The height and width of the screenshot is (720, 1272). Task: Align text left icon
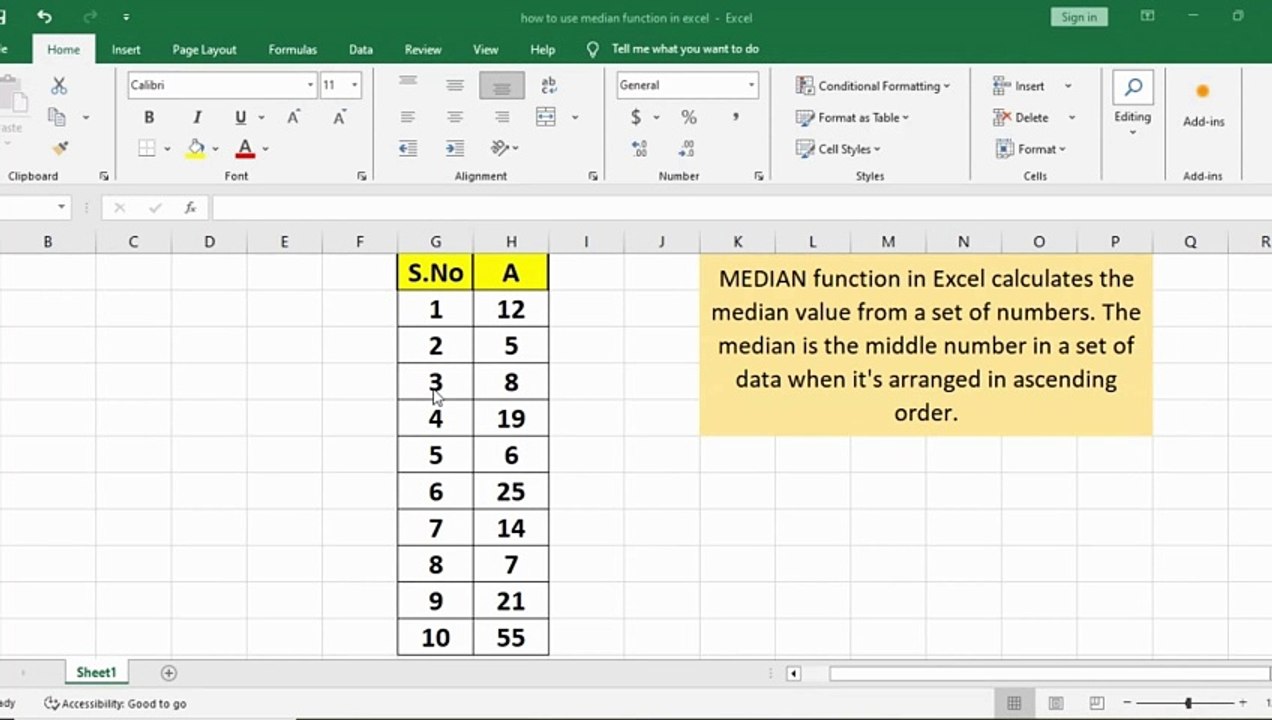[408, 117]
